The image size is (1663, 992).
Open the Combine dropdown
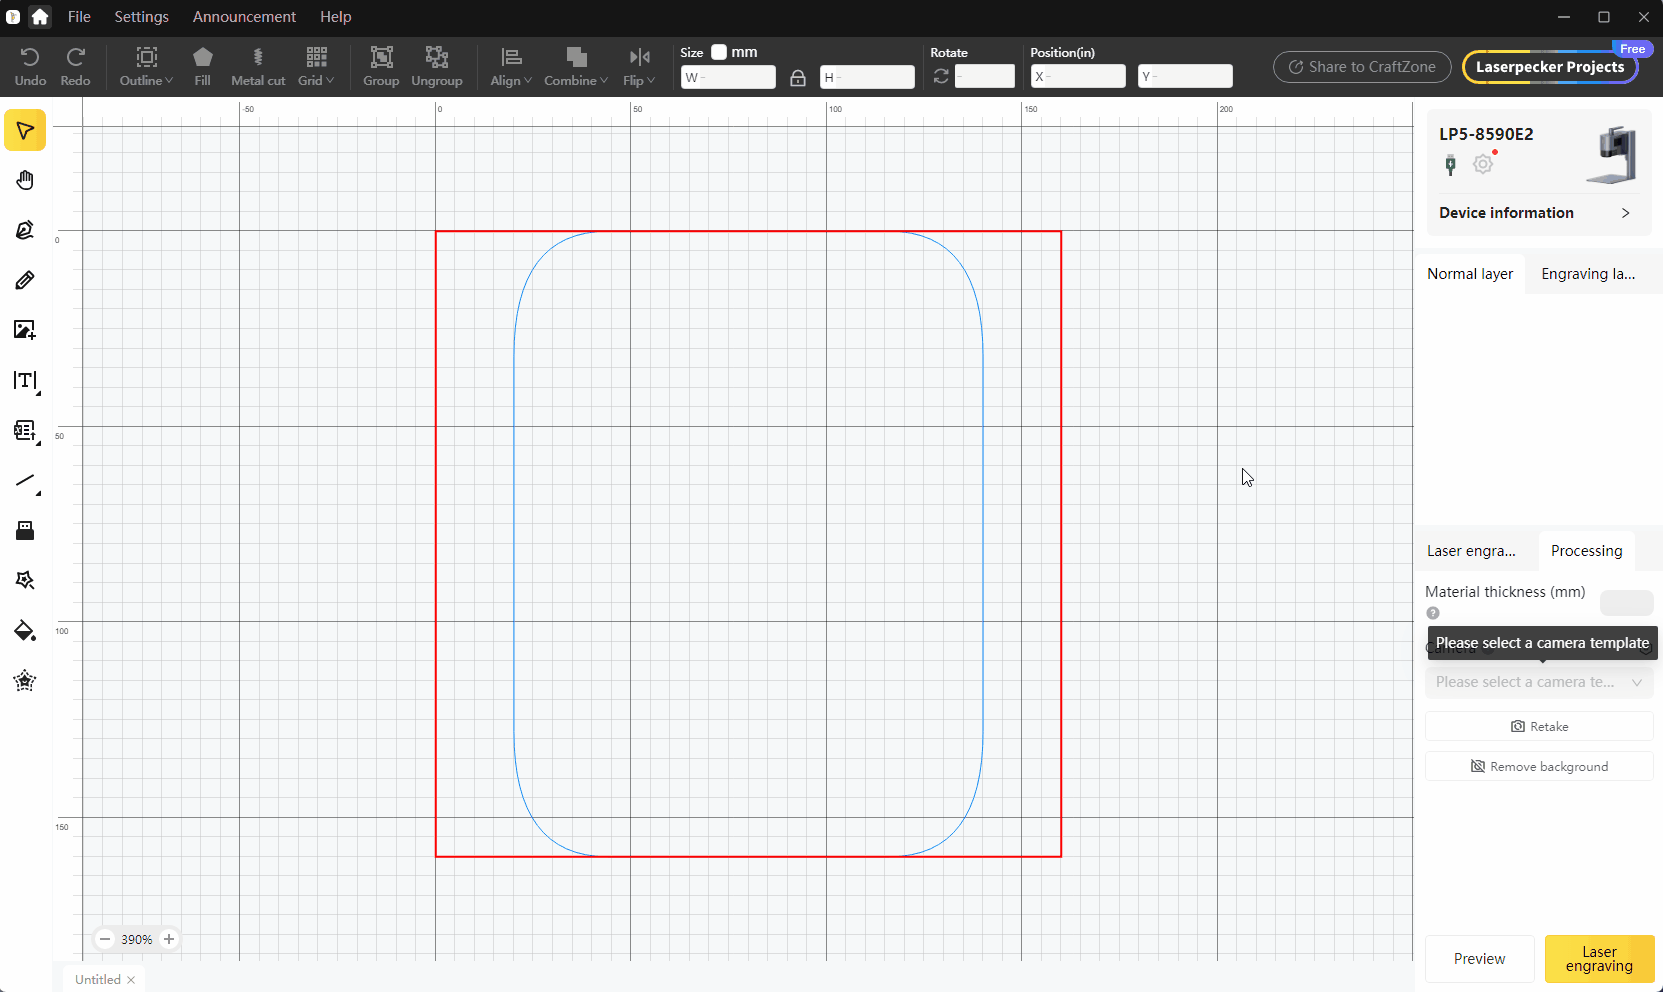coord(576,67)
